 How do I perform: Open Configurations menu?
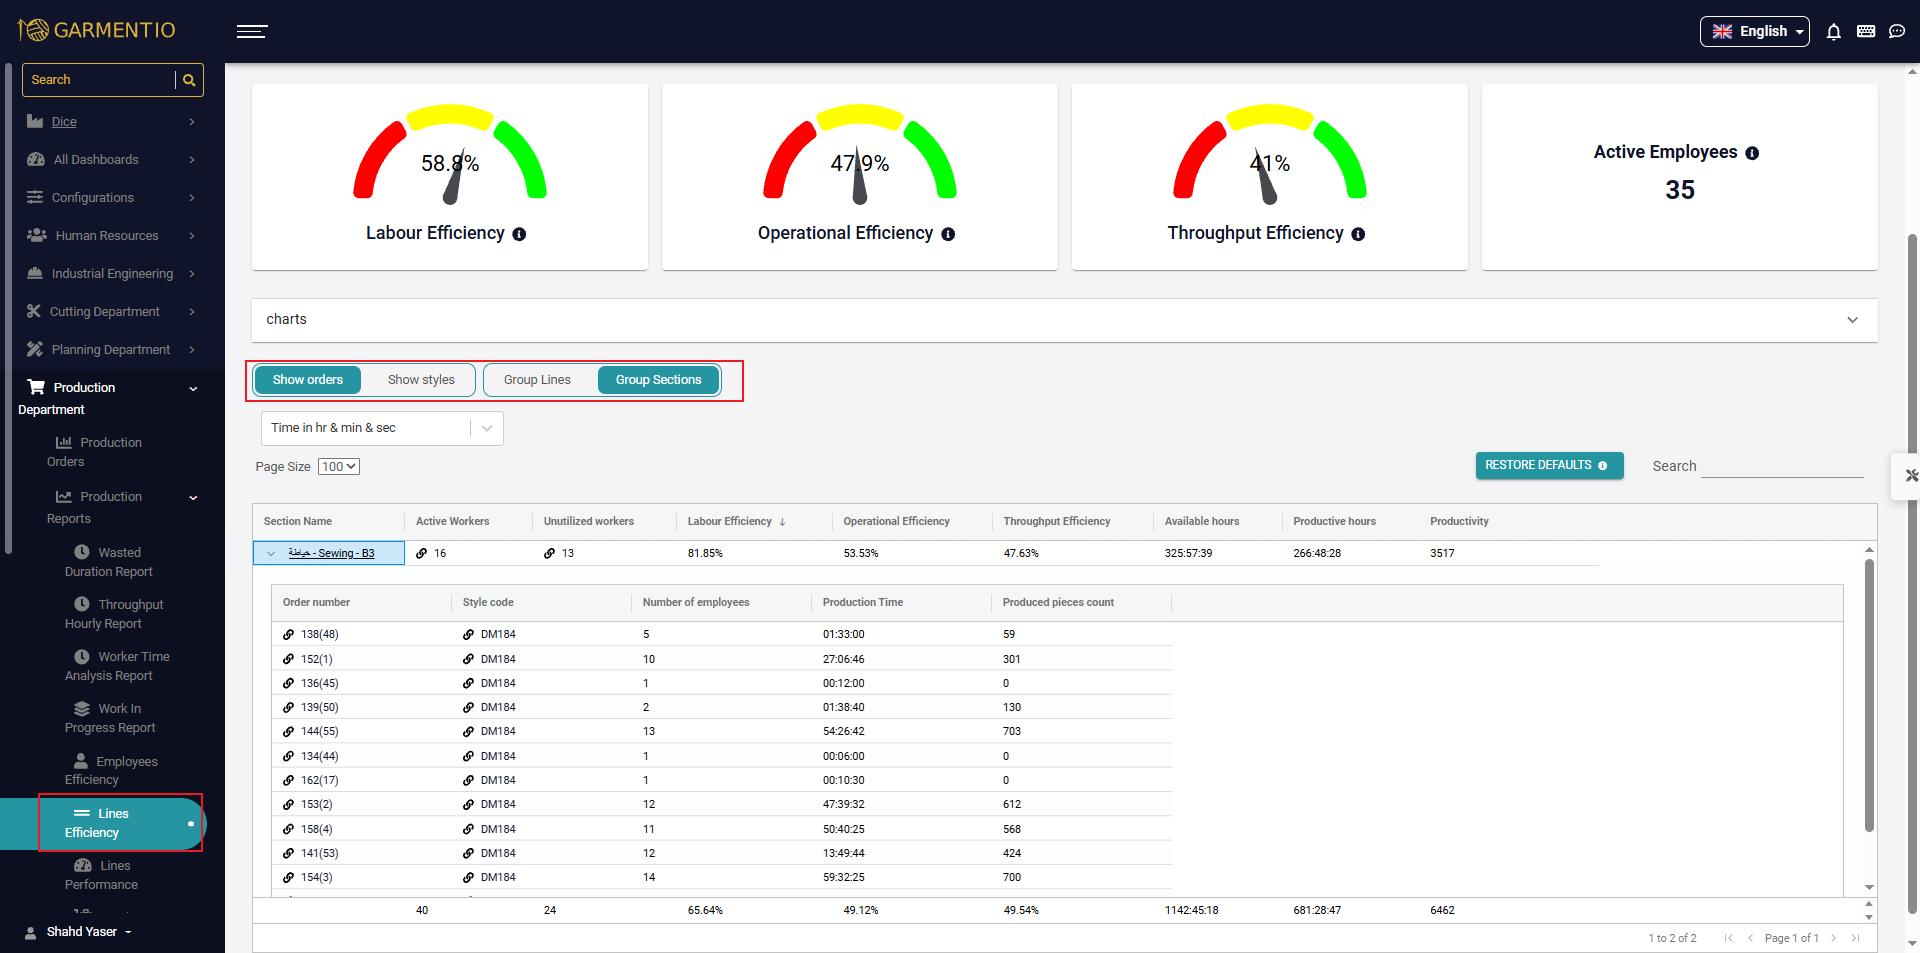coord(110,198)
